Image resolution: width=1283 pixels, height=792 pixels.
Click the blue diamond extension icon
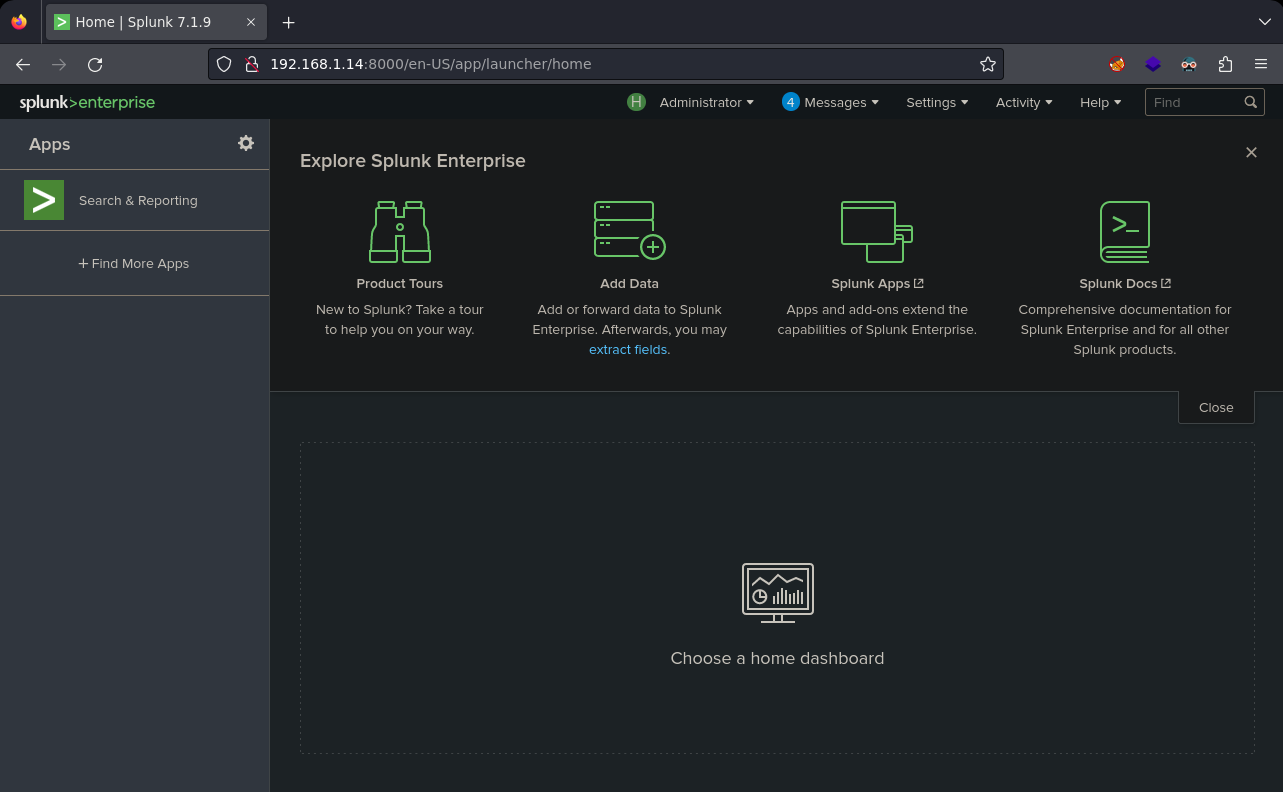[x=1153, y=64]
